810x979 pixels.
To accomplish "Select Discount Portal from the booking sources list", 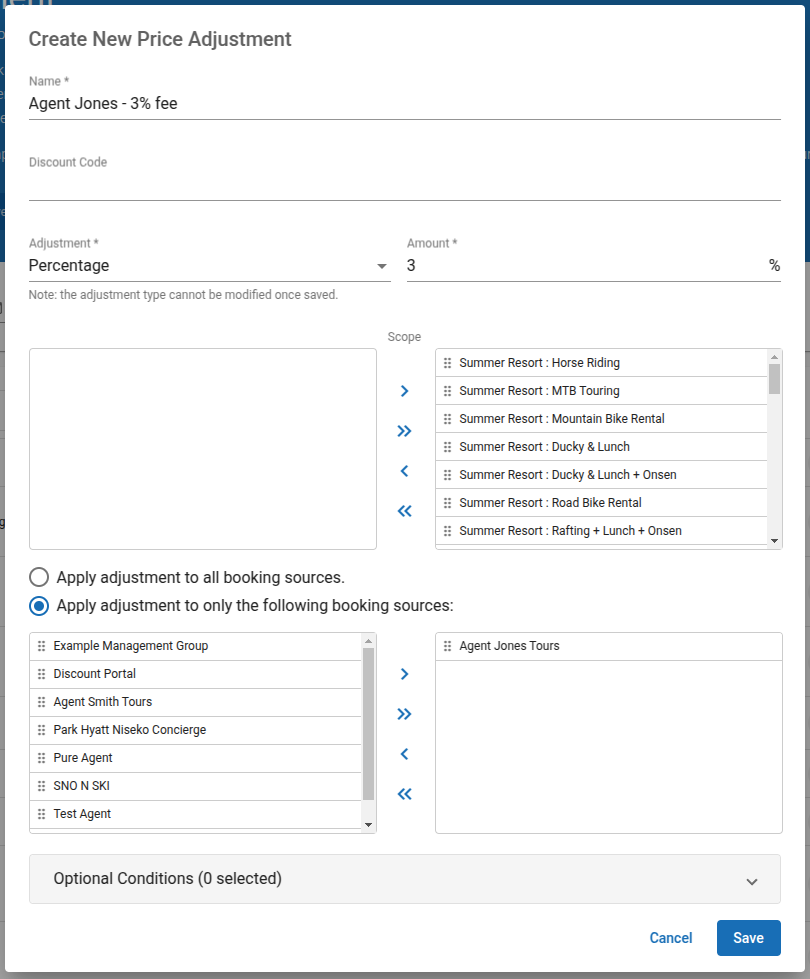I will click(95, 673).
